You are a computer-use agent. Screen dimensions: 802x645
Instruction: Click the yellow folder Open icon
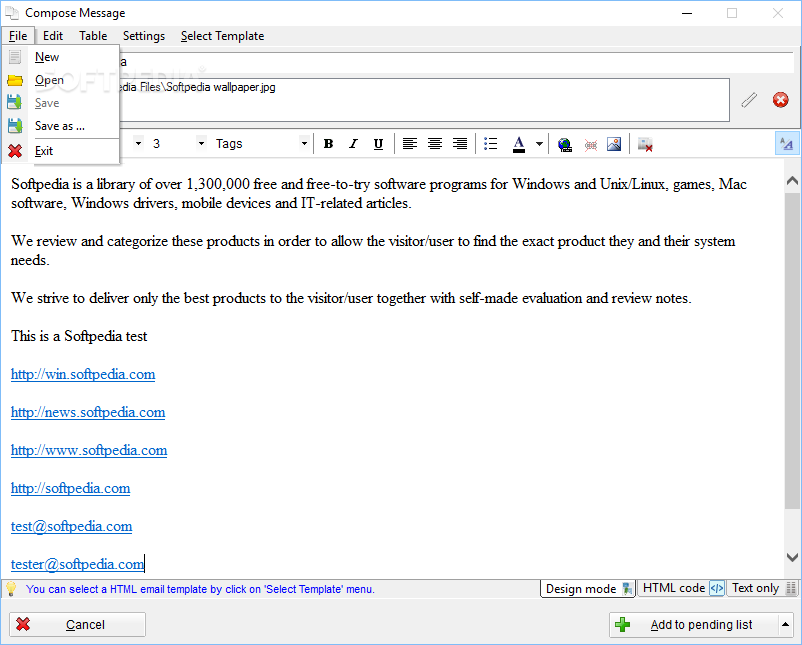pos(15,80)
